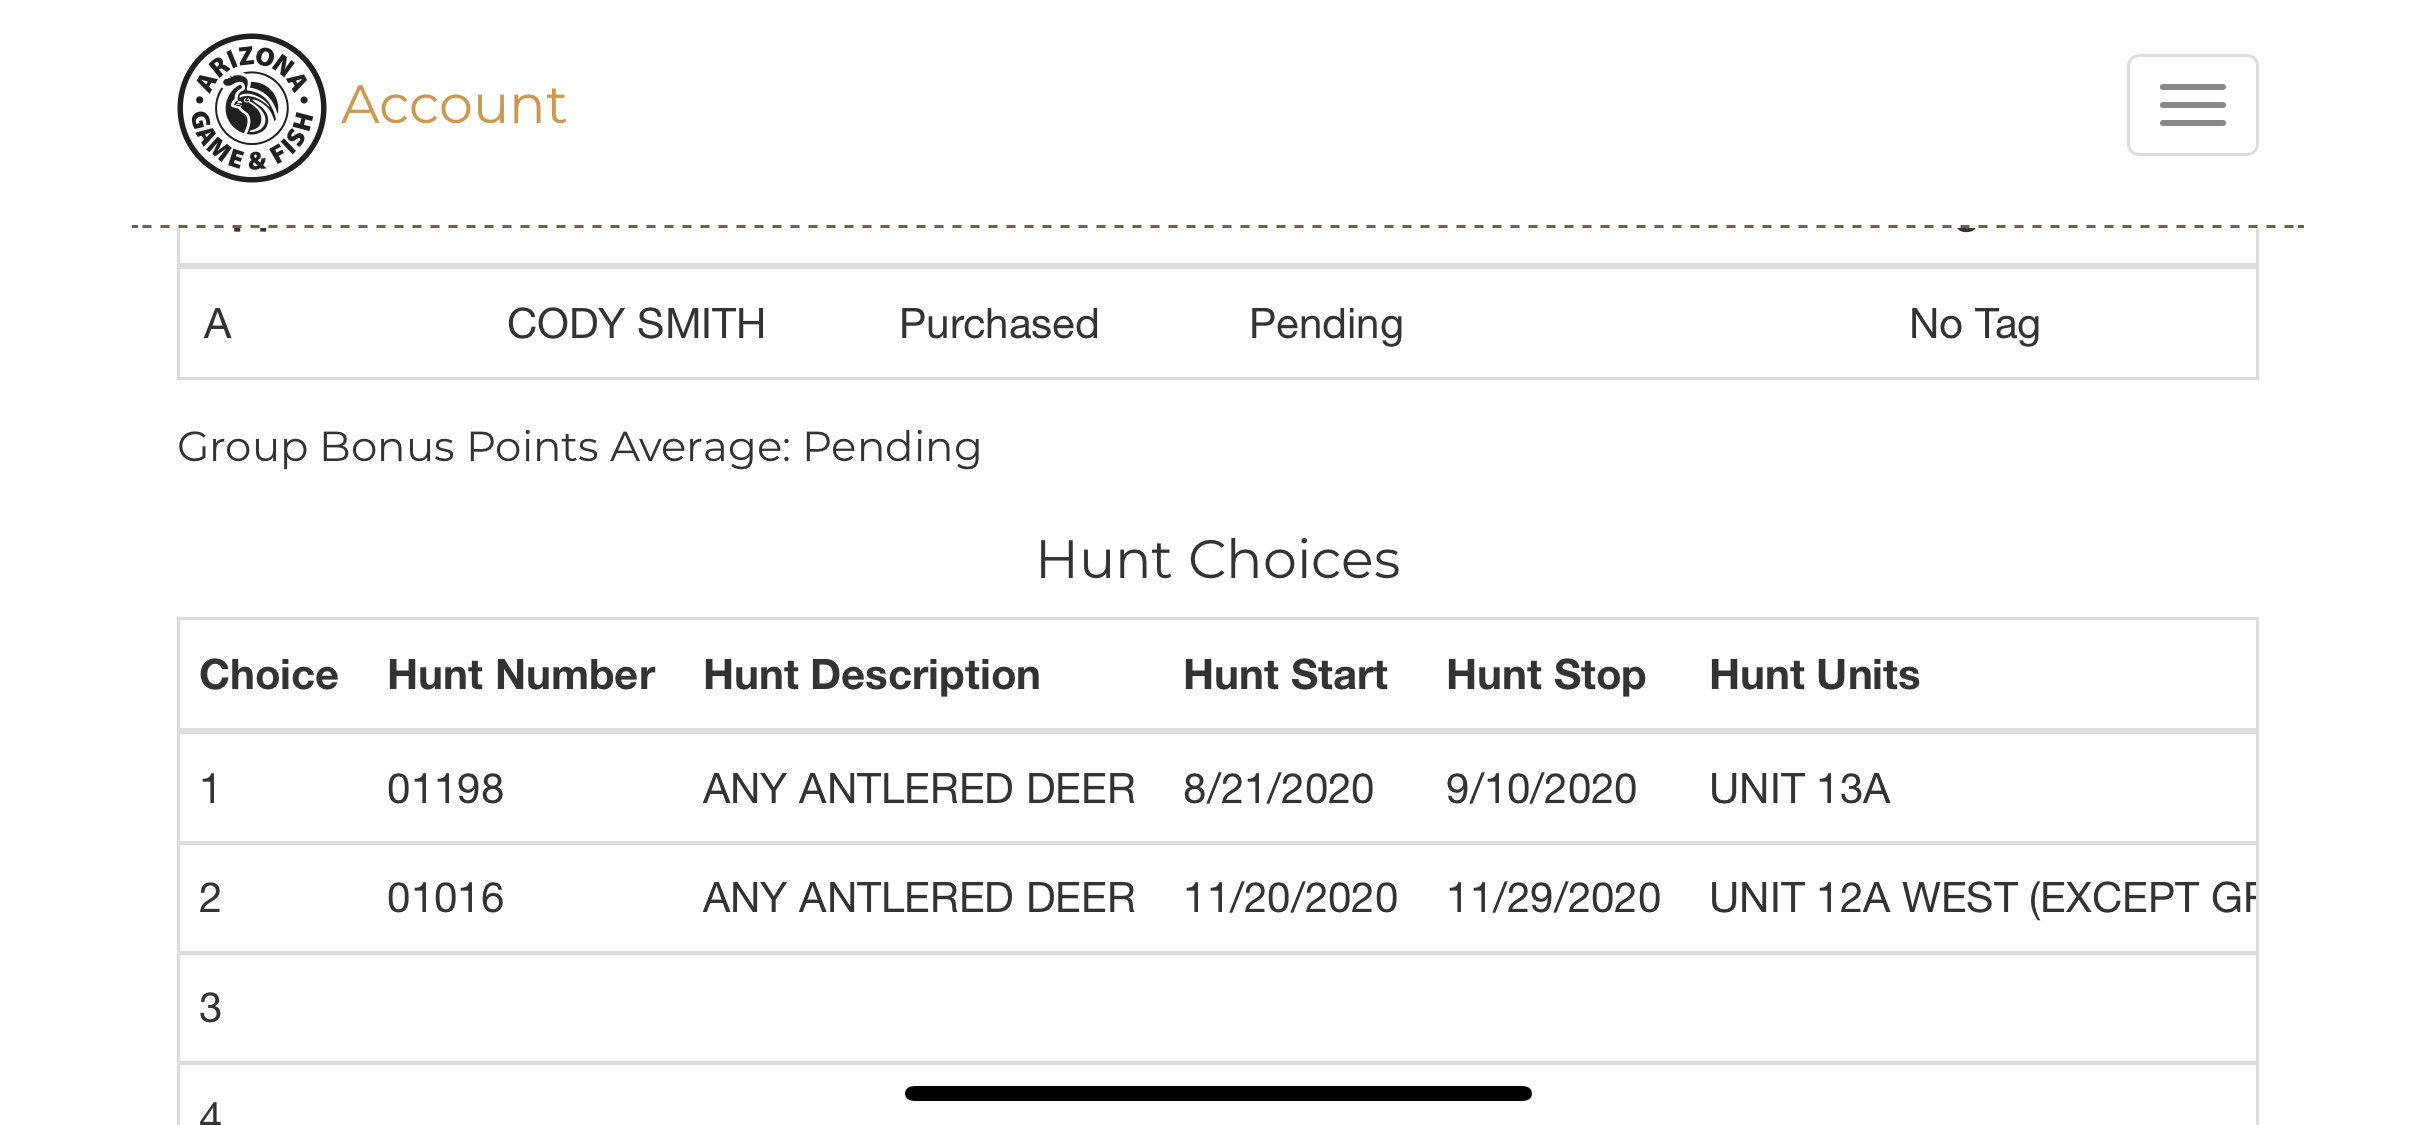Open the hamburger navigation menu
Screen dimensions: 2436x1125
(2191, 105)
